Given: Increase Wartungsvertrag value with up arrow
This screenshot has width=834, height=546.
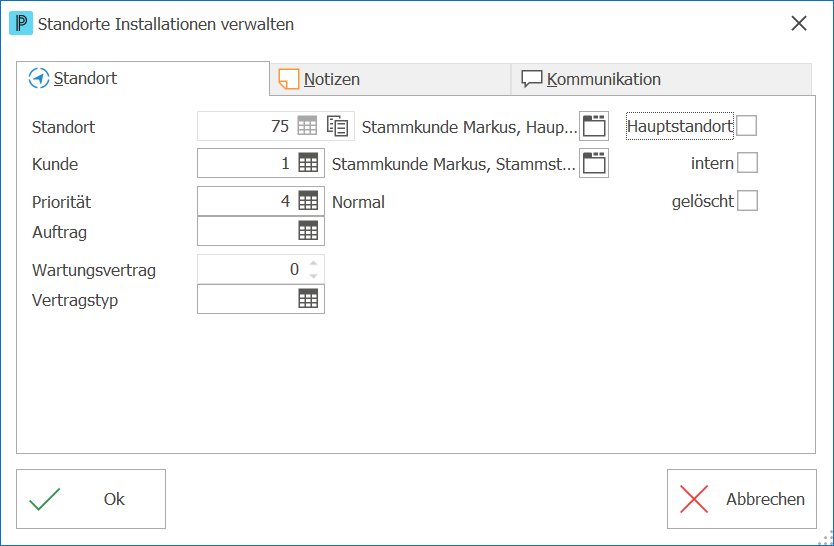Looking at the screenshot, I should tap(313, 263).
